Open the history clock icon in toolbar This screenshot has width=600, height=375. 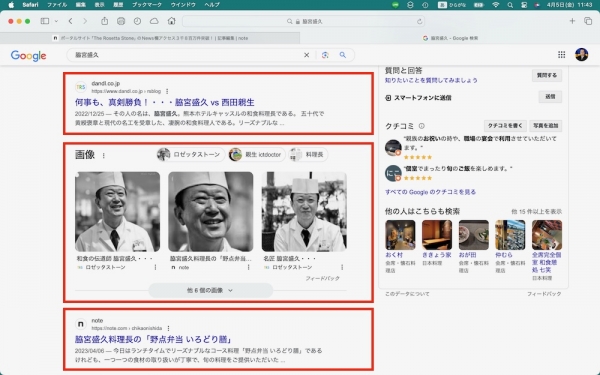[x=137, y=21]
